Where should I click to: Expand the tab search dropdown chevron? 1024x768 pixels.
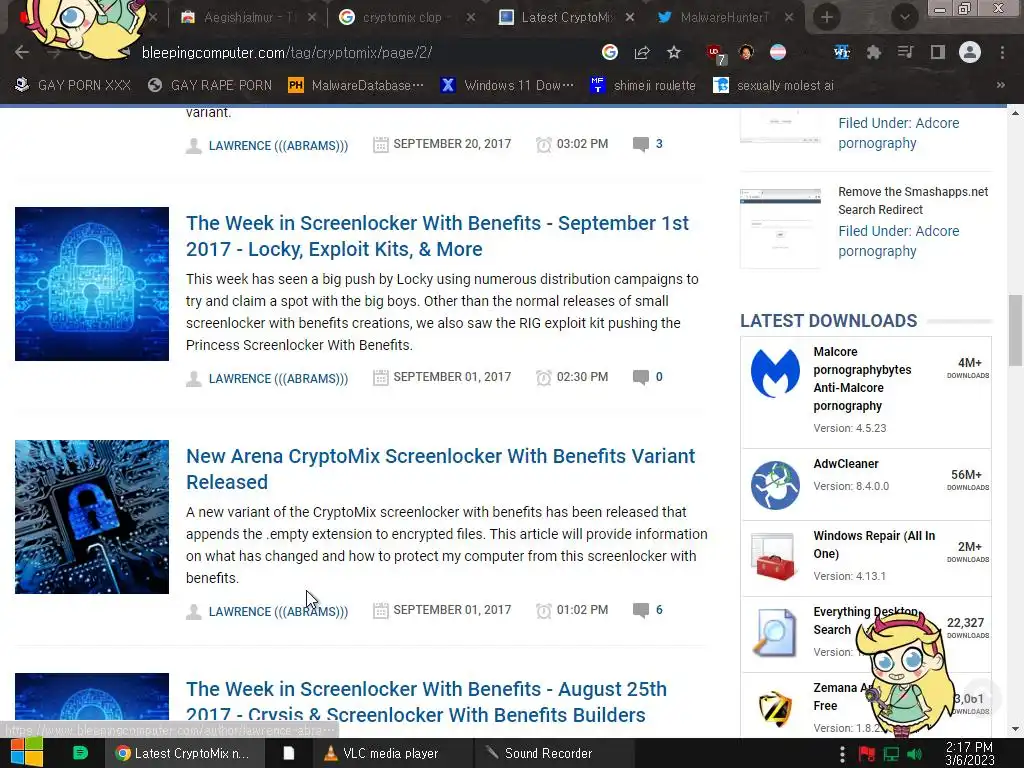click(x=904, y=18)
